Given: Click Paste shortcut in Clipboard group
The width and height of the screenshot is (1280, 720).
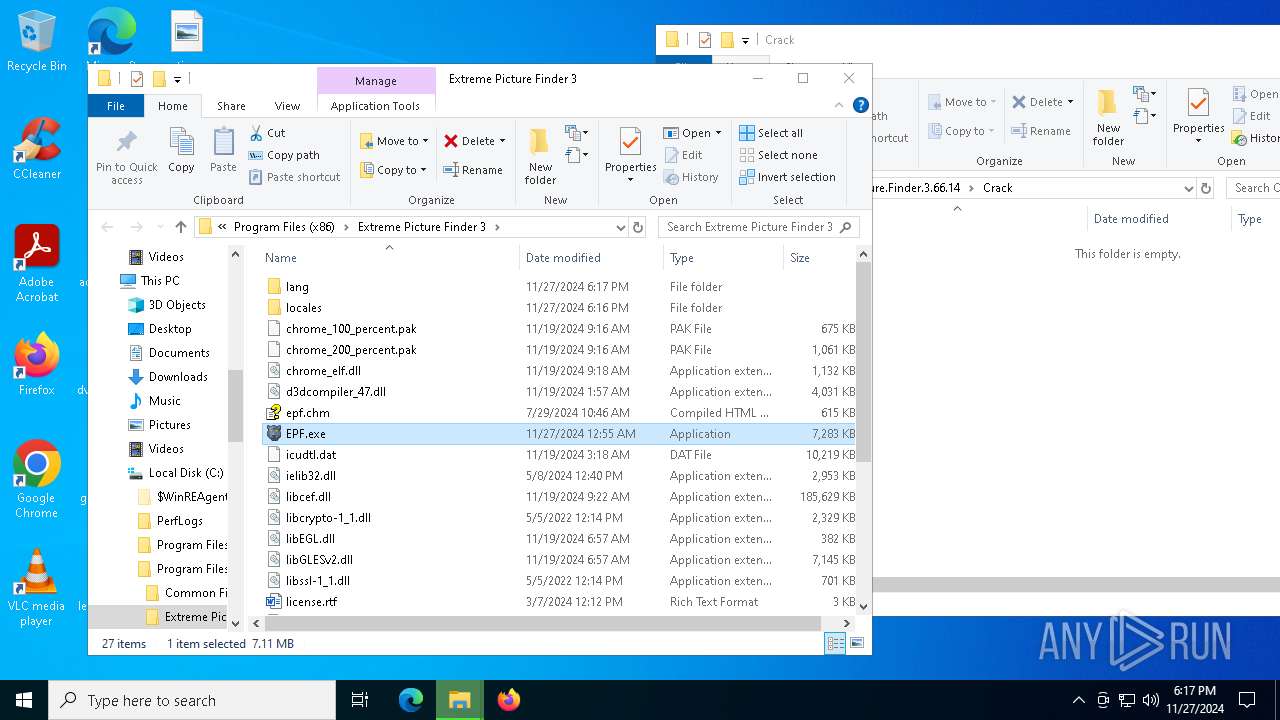Looking at the screenshot, I should pos(294,177).
